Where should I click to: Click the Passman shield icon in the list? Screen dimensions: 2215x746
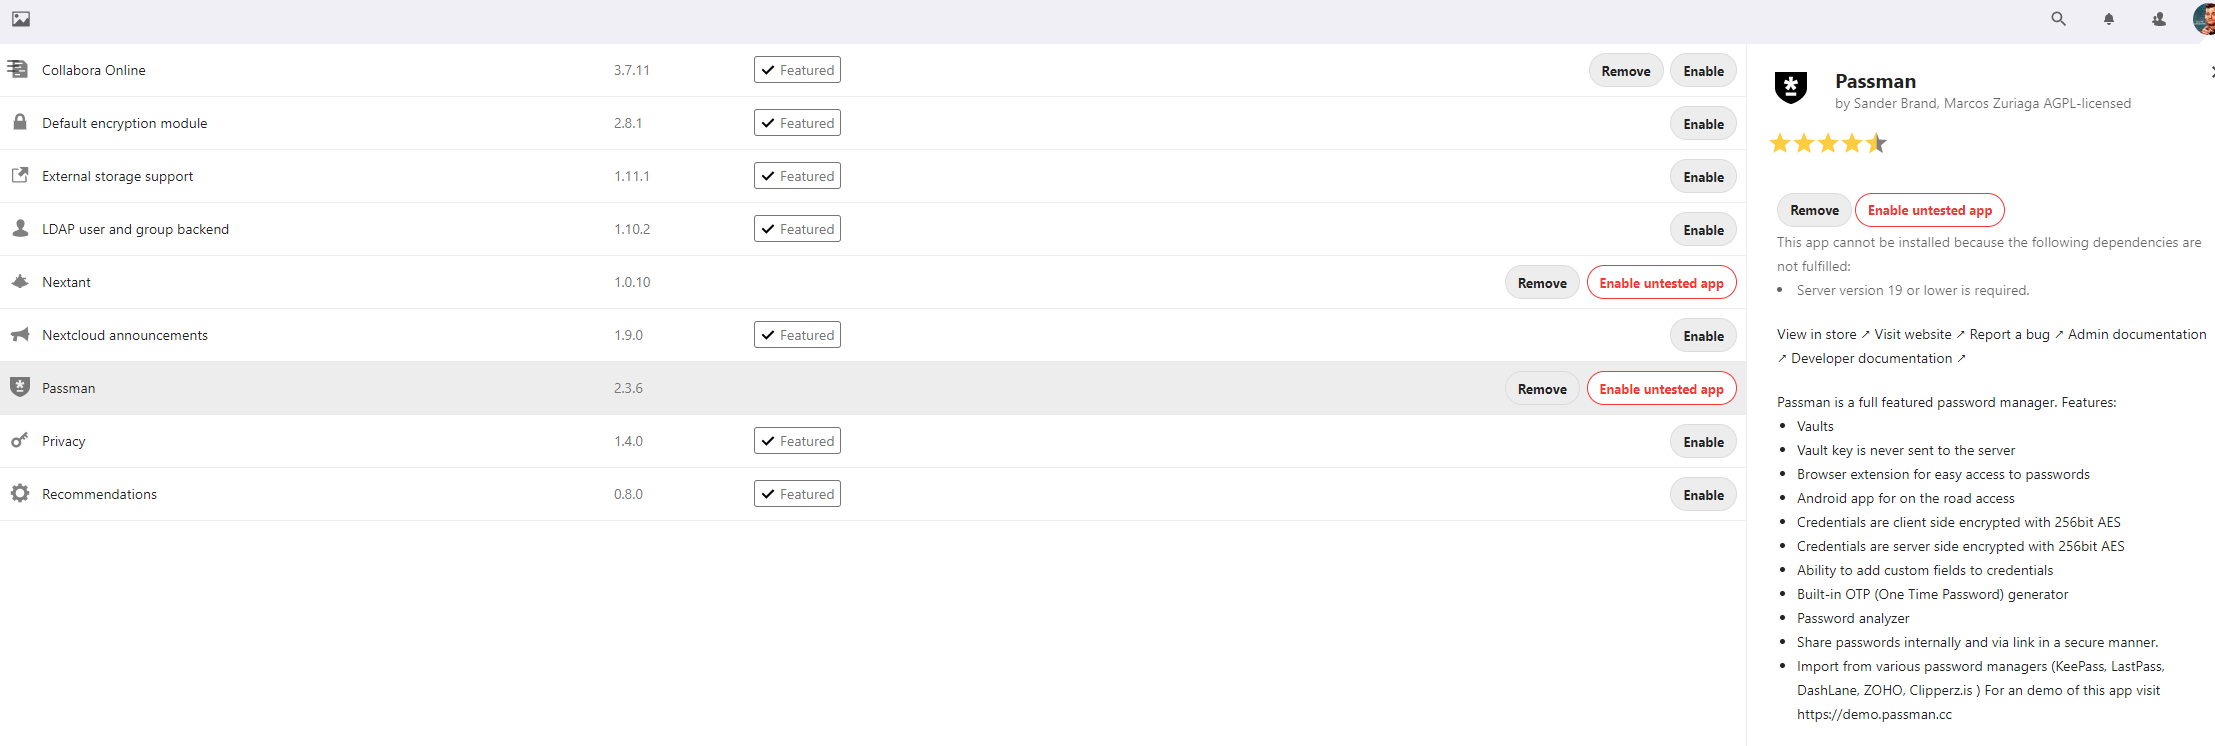[x=19, y=387]
